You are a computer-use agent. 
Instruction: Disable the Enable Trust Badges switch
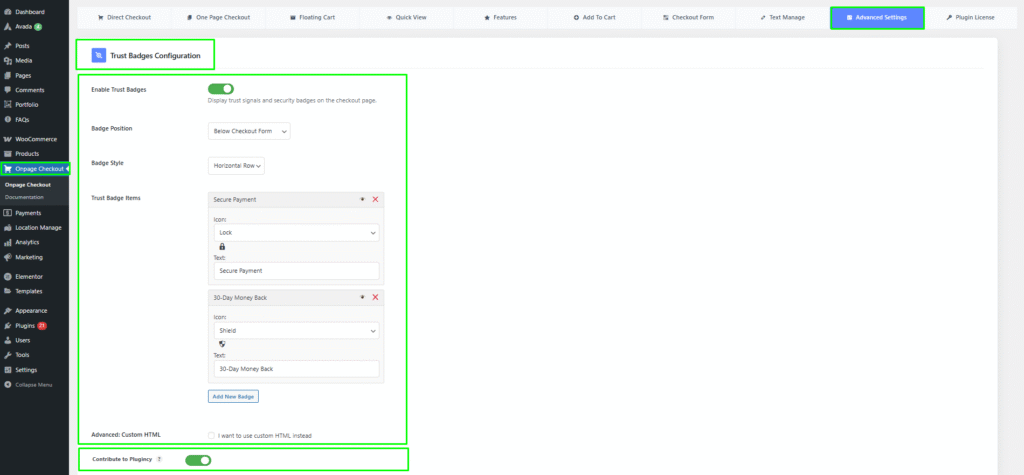pos(220,89)
